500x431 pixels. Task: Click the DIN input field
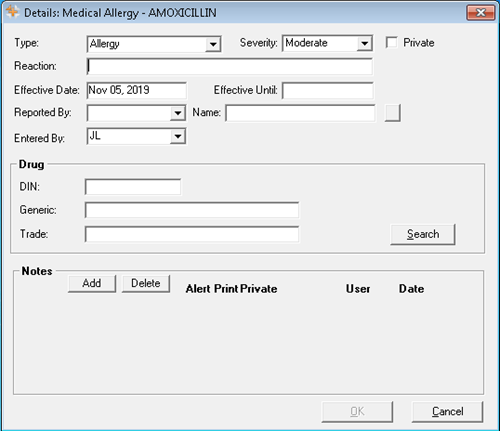point(133,187)
